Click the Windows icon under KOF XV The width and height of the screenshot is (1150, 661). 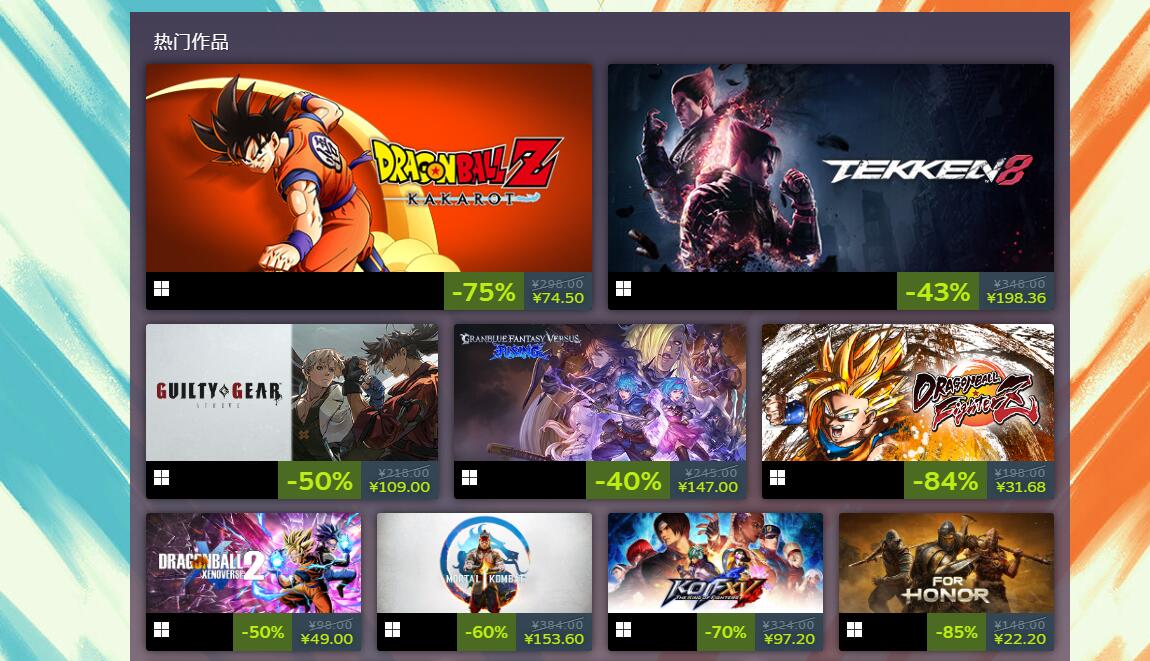(x=623, y=630)
